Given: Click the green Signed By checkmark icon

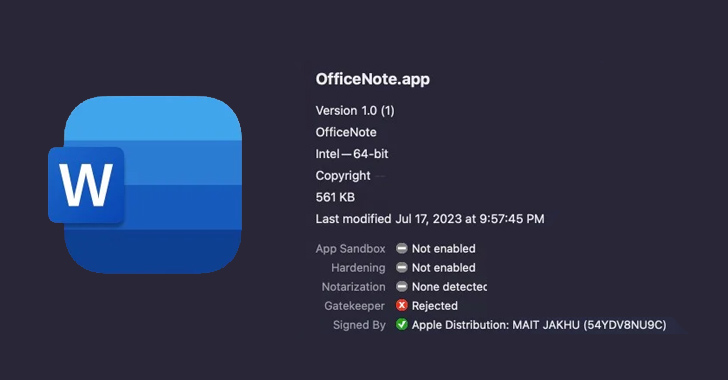Looking at the screenshot, I should [x=402, y=325].
